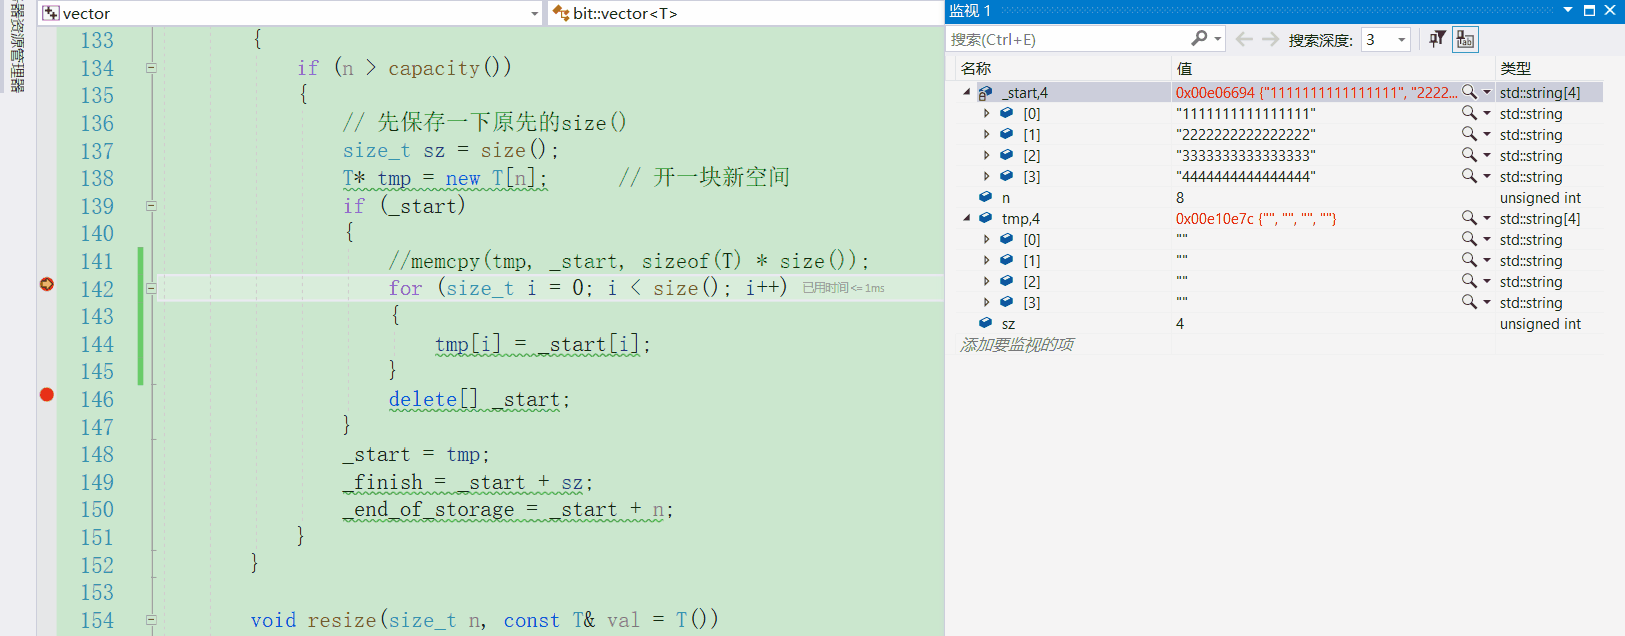Collapse the _start,4 watch node
This screenshot has width=1625, height=636.
(966, 92)
